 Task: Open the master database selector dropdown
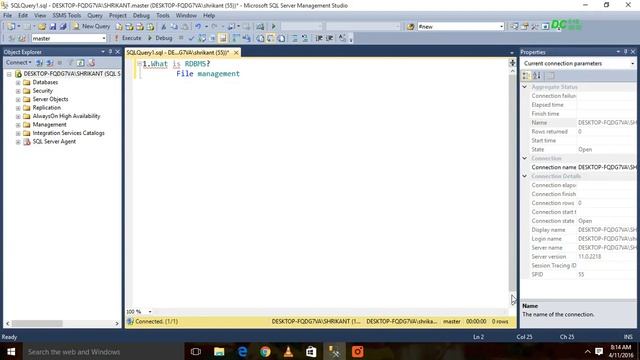(x=104, y=38)
